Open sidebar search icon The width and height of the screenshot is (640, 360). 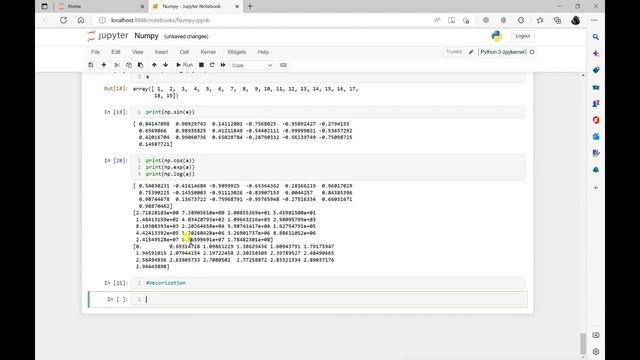tap(596, 37)
